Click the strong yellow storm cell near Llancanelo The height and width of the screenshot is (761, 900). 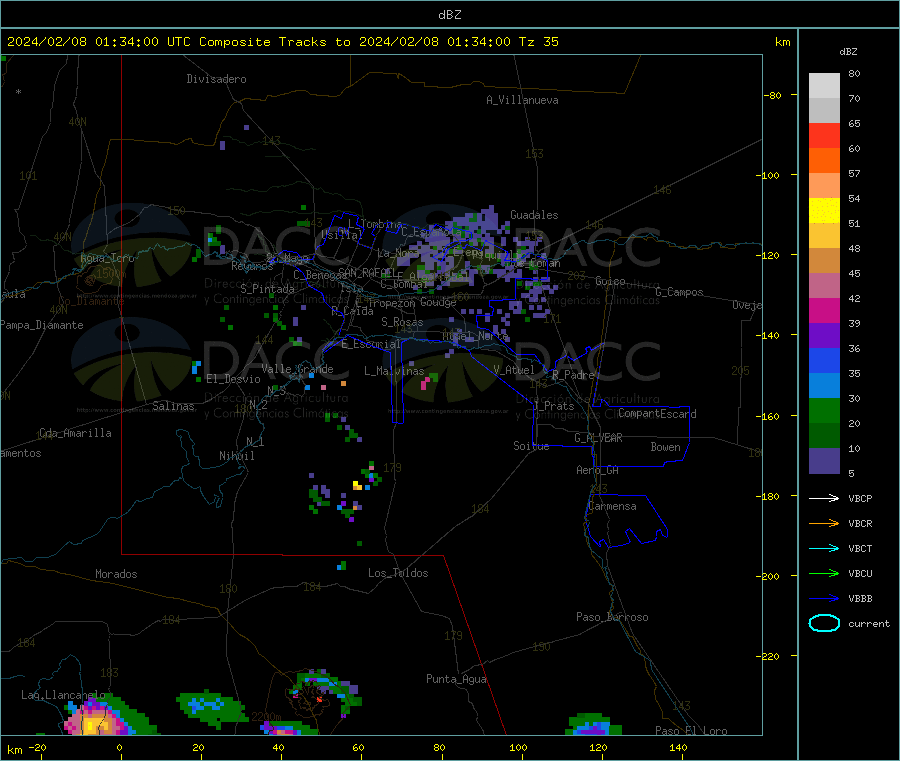pos(94,725)
